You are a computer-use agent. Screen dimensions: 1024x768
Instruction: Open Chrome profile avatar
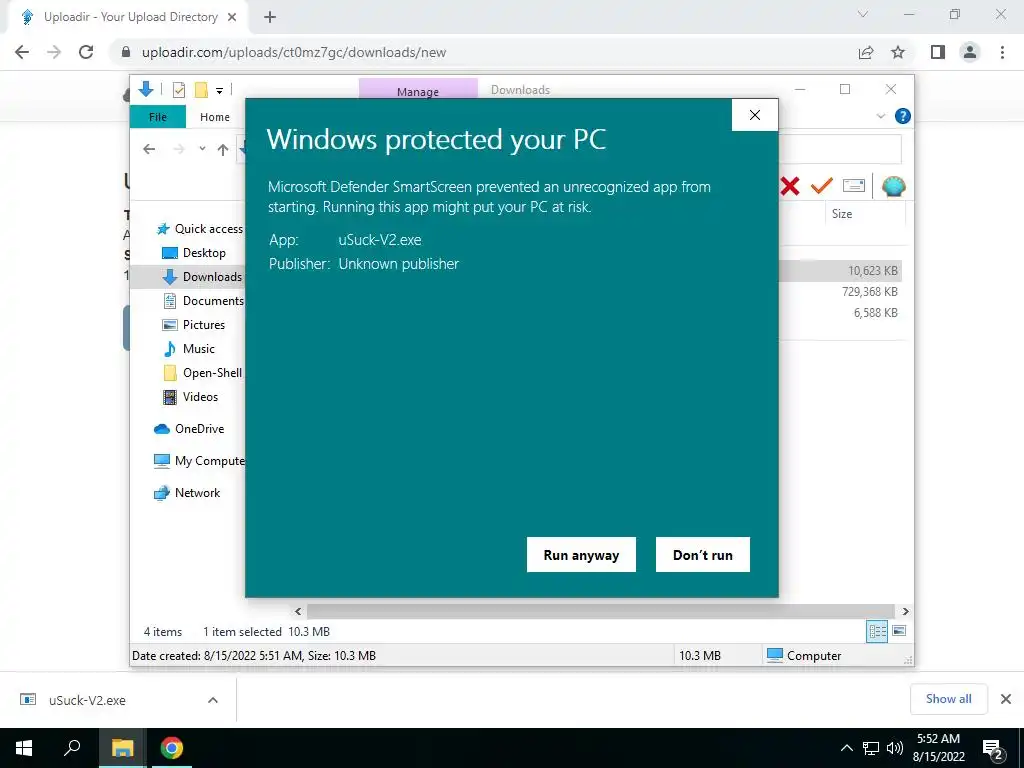click(970, 52)
